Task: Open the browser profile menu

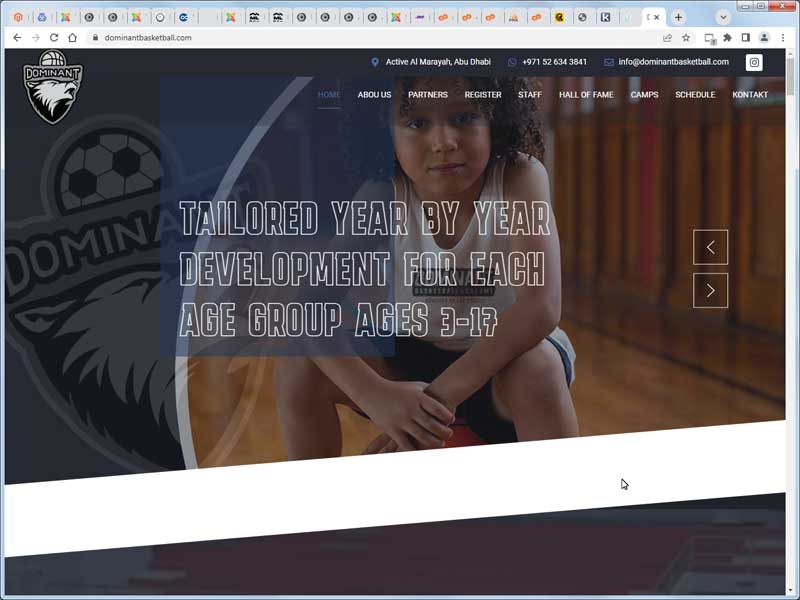Action: [764, 37]
